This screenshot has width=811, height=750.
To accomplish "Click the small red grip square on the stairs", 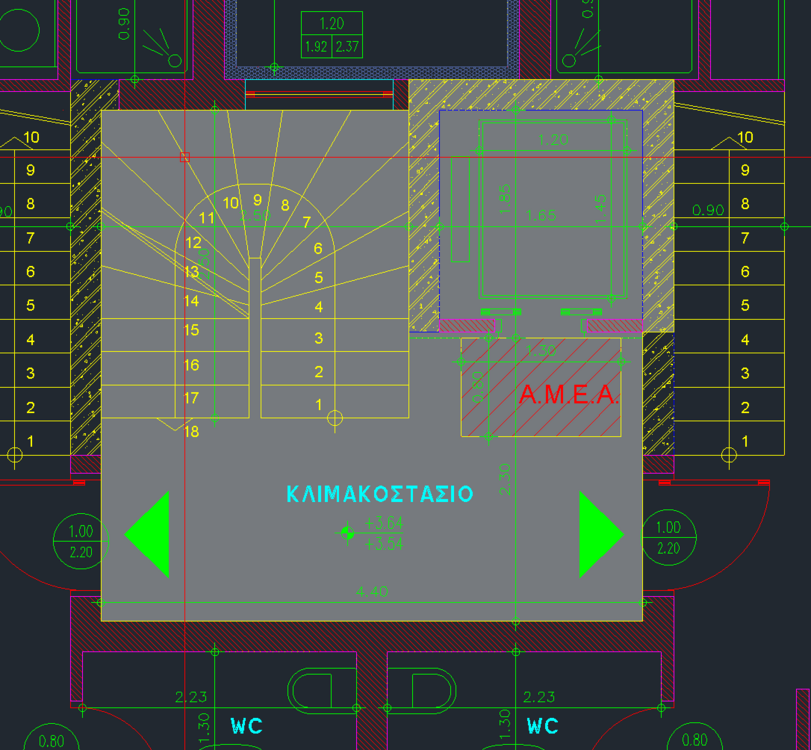I will (x=184, y=157).
